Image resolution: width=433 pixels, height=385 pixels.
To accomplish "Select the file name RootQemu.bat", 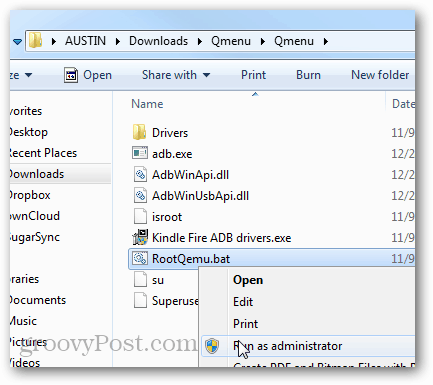I will [191, 259].
